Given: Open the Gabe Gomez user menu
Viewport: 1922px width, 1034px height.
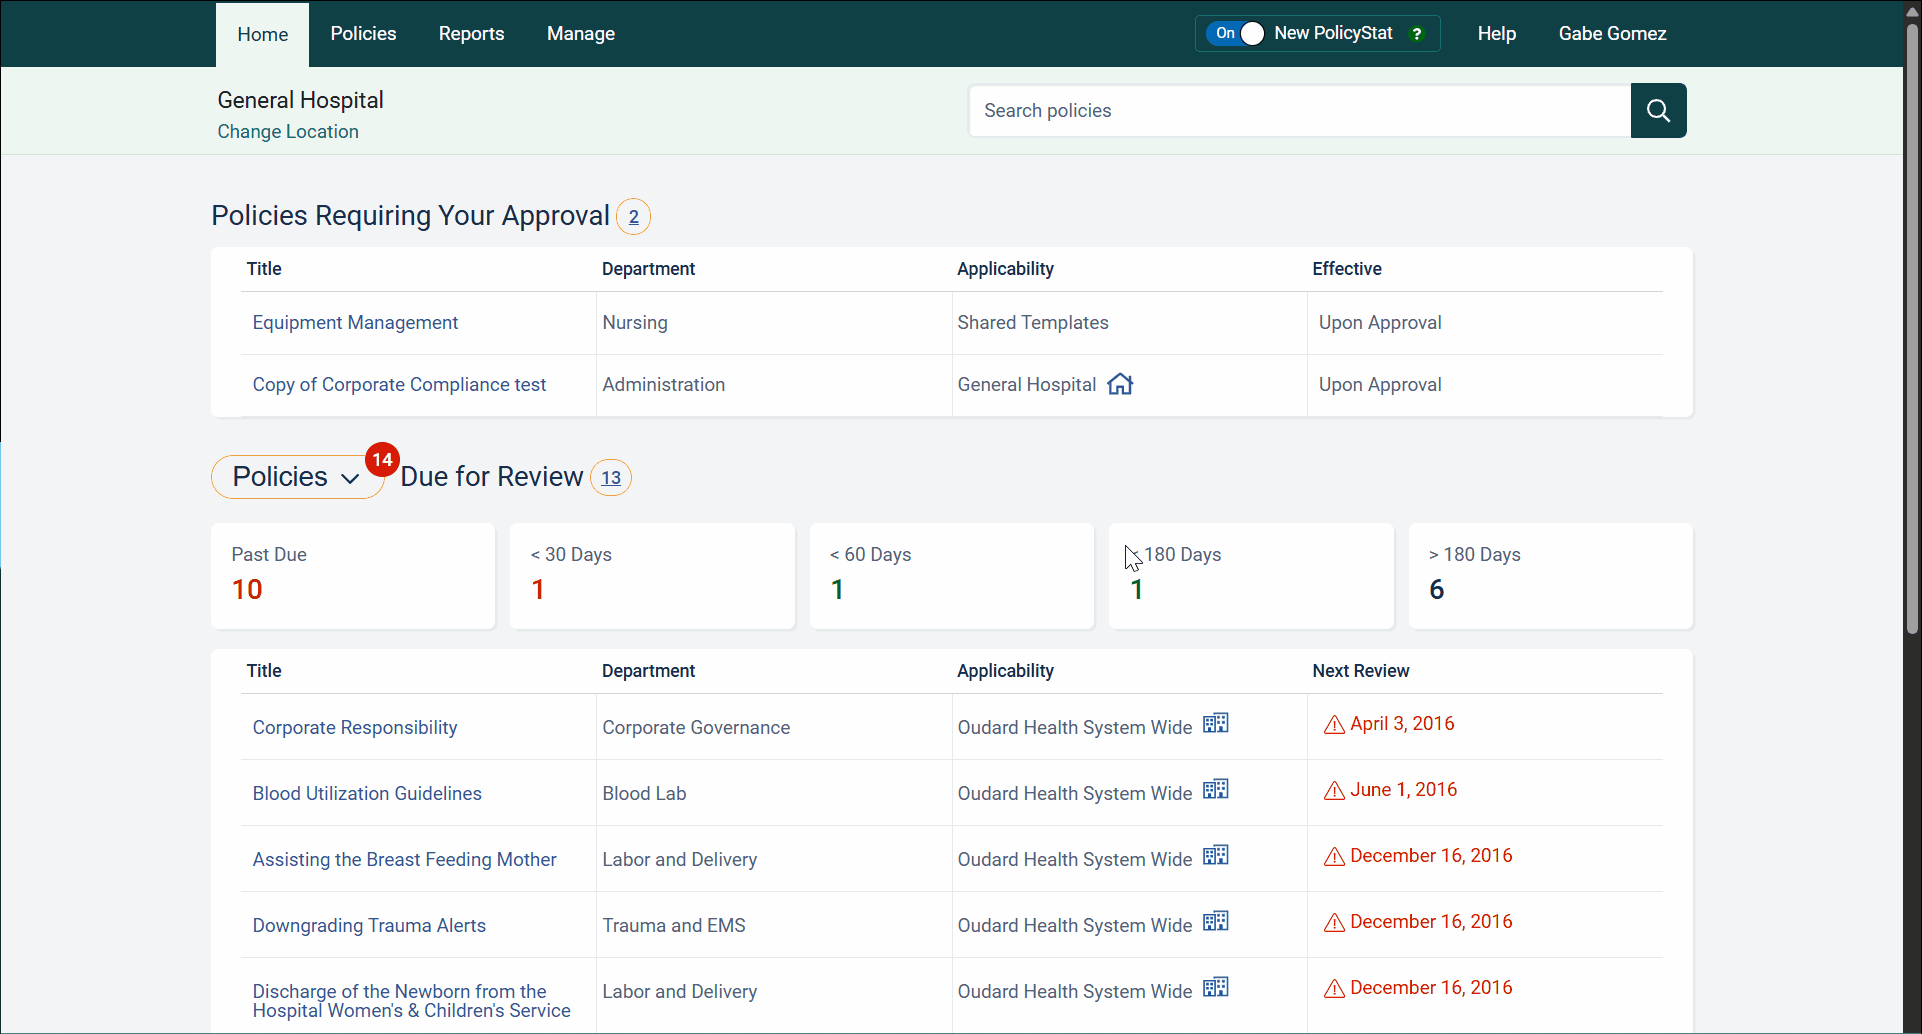Looking at the screenshot, I should tap(1612, 34).
